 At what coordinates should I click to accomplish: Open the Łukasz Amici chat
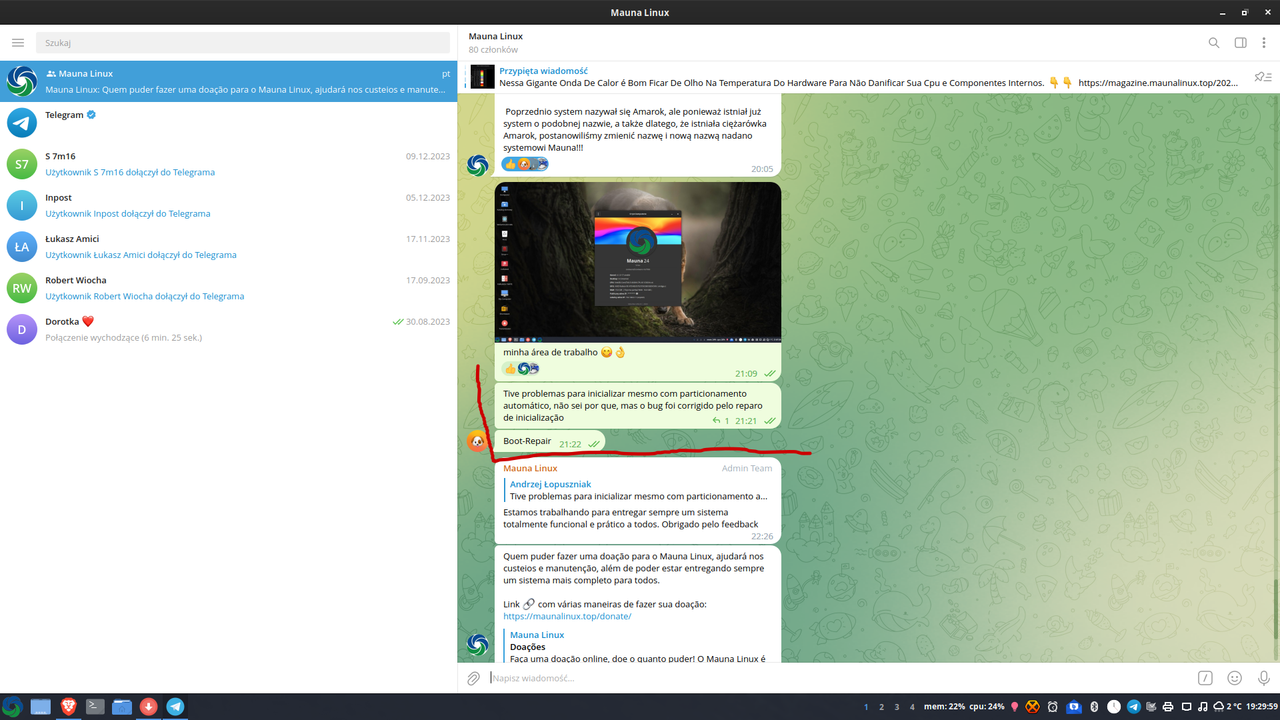(228, 246)
